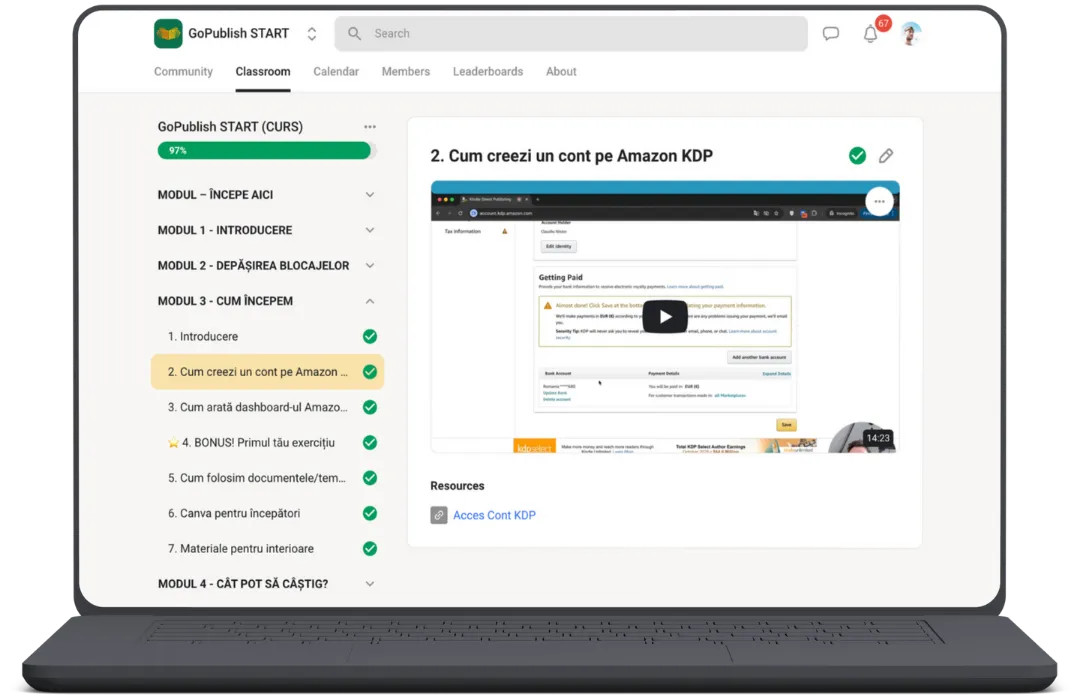Open the Leaderboards tab
Screen dimensions: 1080x700
[488, 72]
